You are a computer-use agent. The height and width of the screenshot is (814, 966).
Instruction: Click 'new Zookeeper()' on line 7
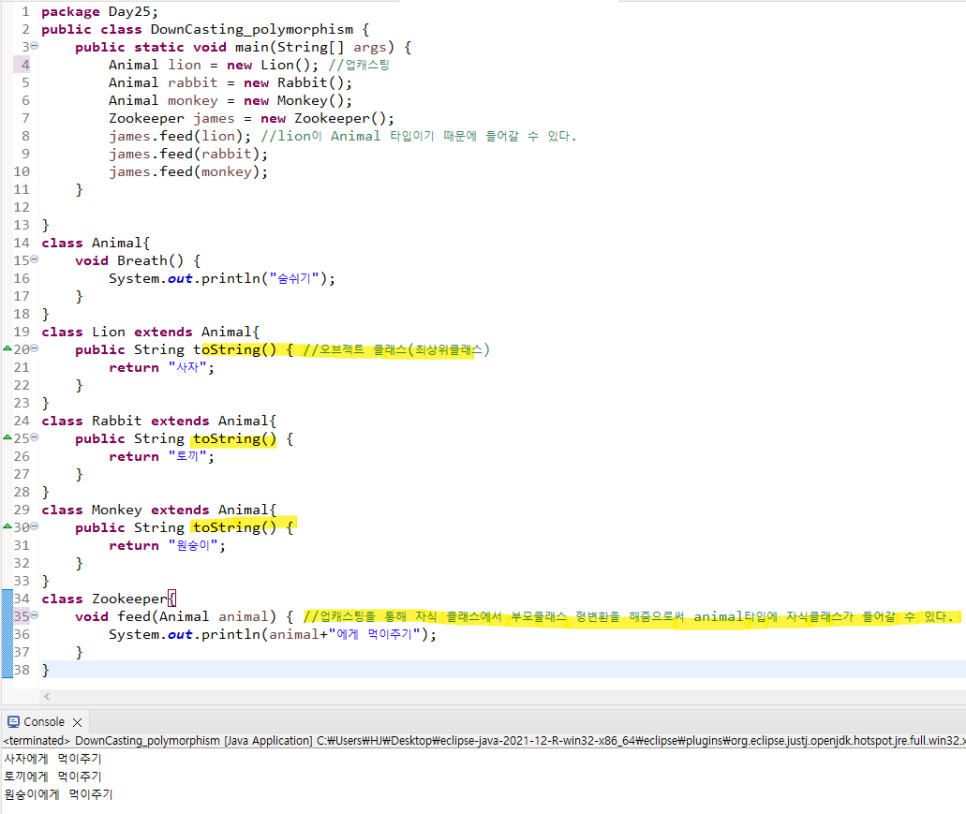pos(323,118)
